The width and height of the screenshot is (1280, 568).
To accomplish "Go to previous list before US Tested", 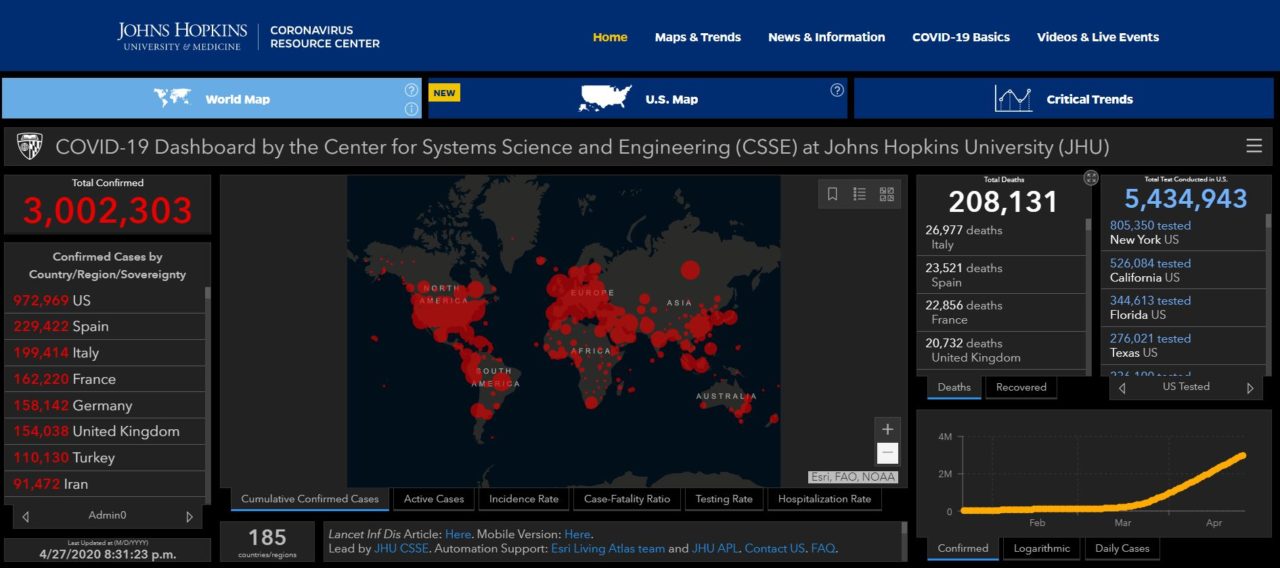I will [1122, 387].
